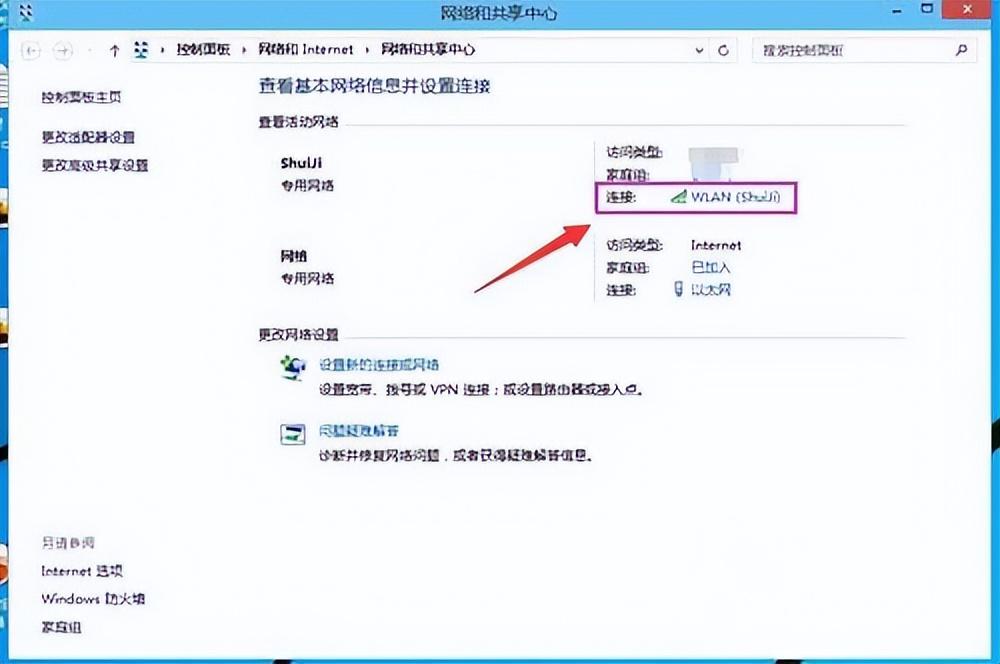Click the Back navigation arrow

[31, 50]
